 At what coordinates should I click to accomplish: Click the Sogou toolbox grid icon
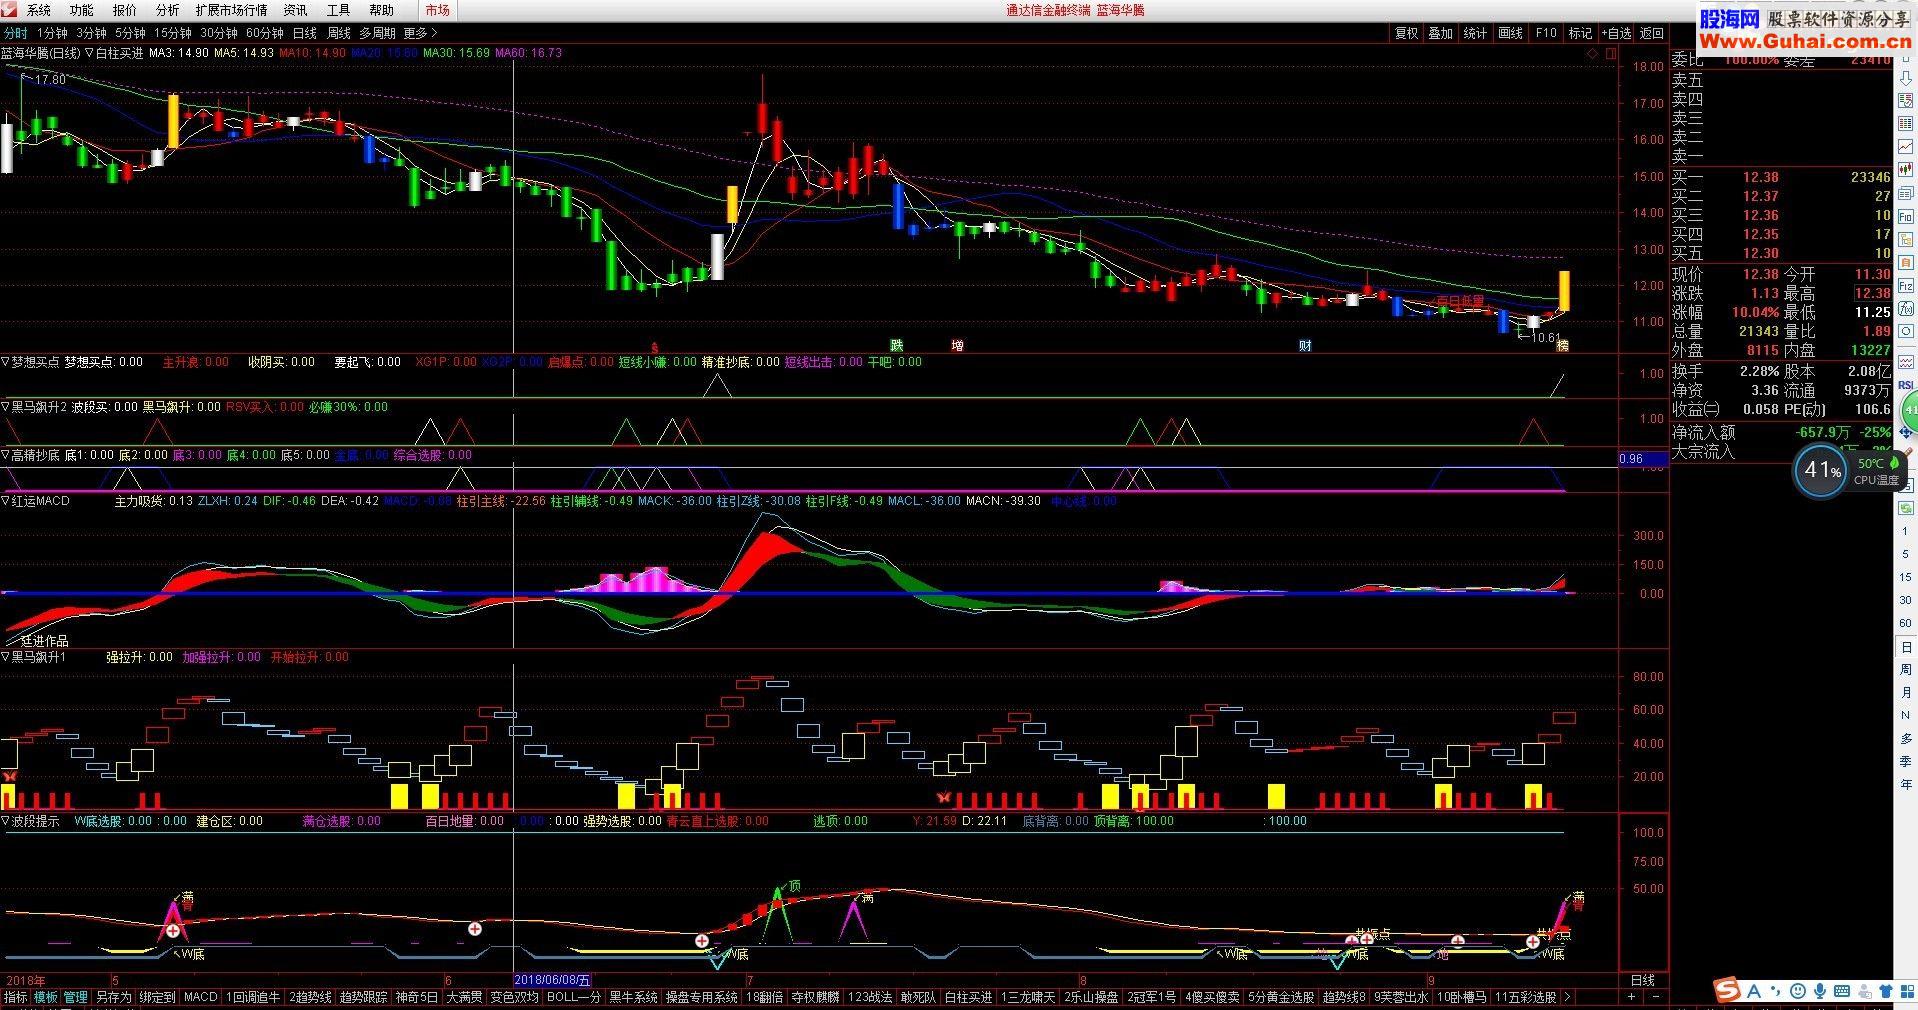pyautogui.click(x=1907, y=991)
